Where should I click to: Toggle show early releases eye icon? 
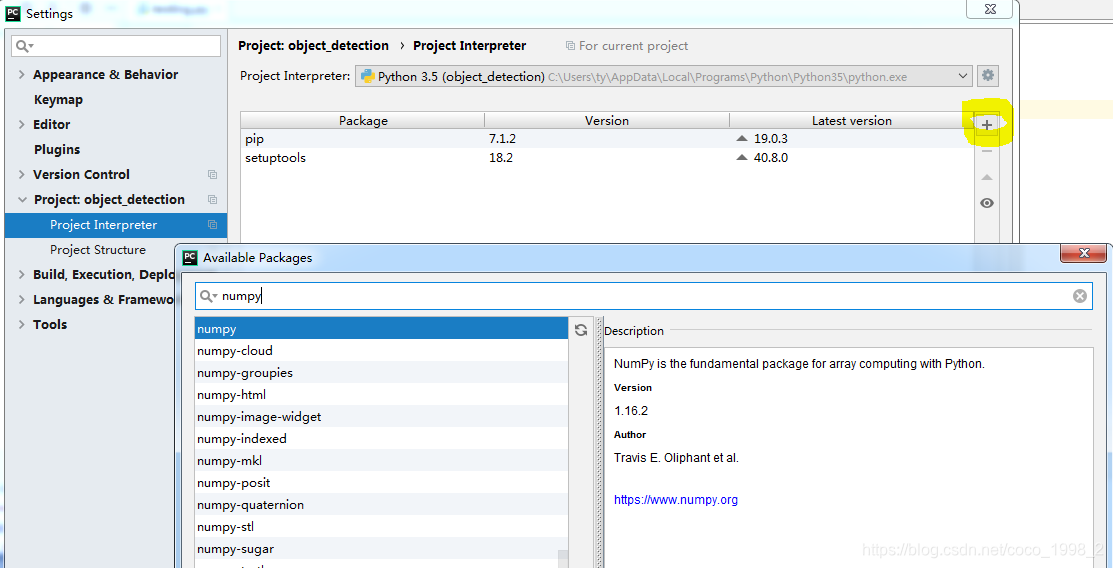tap(987, 203)
